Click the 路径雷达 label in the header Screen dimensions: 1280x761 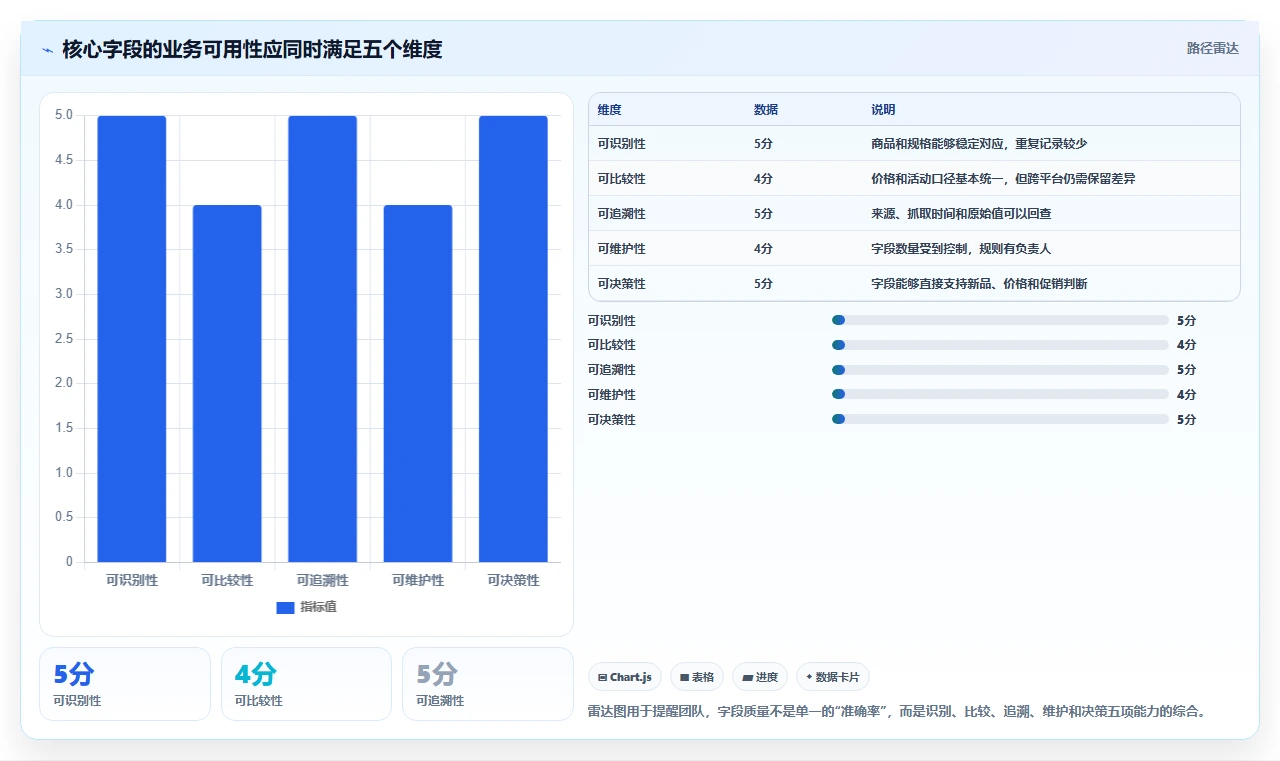click(x=1212, y=48)
